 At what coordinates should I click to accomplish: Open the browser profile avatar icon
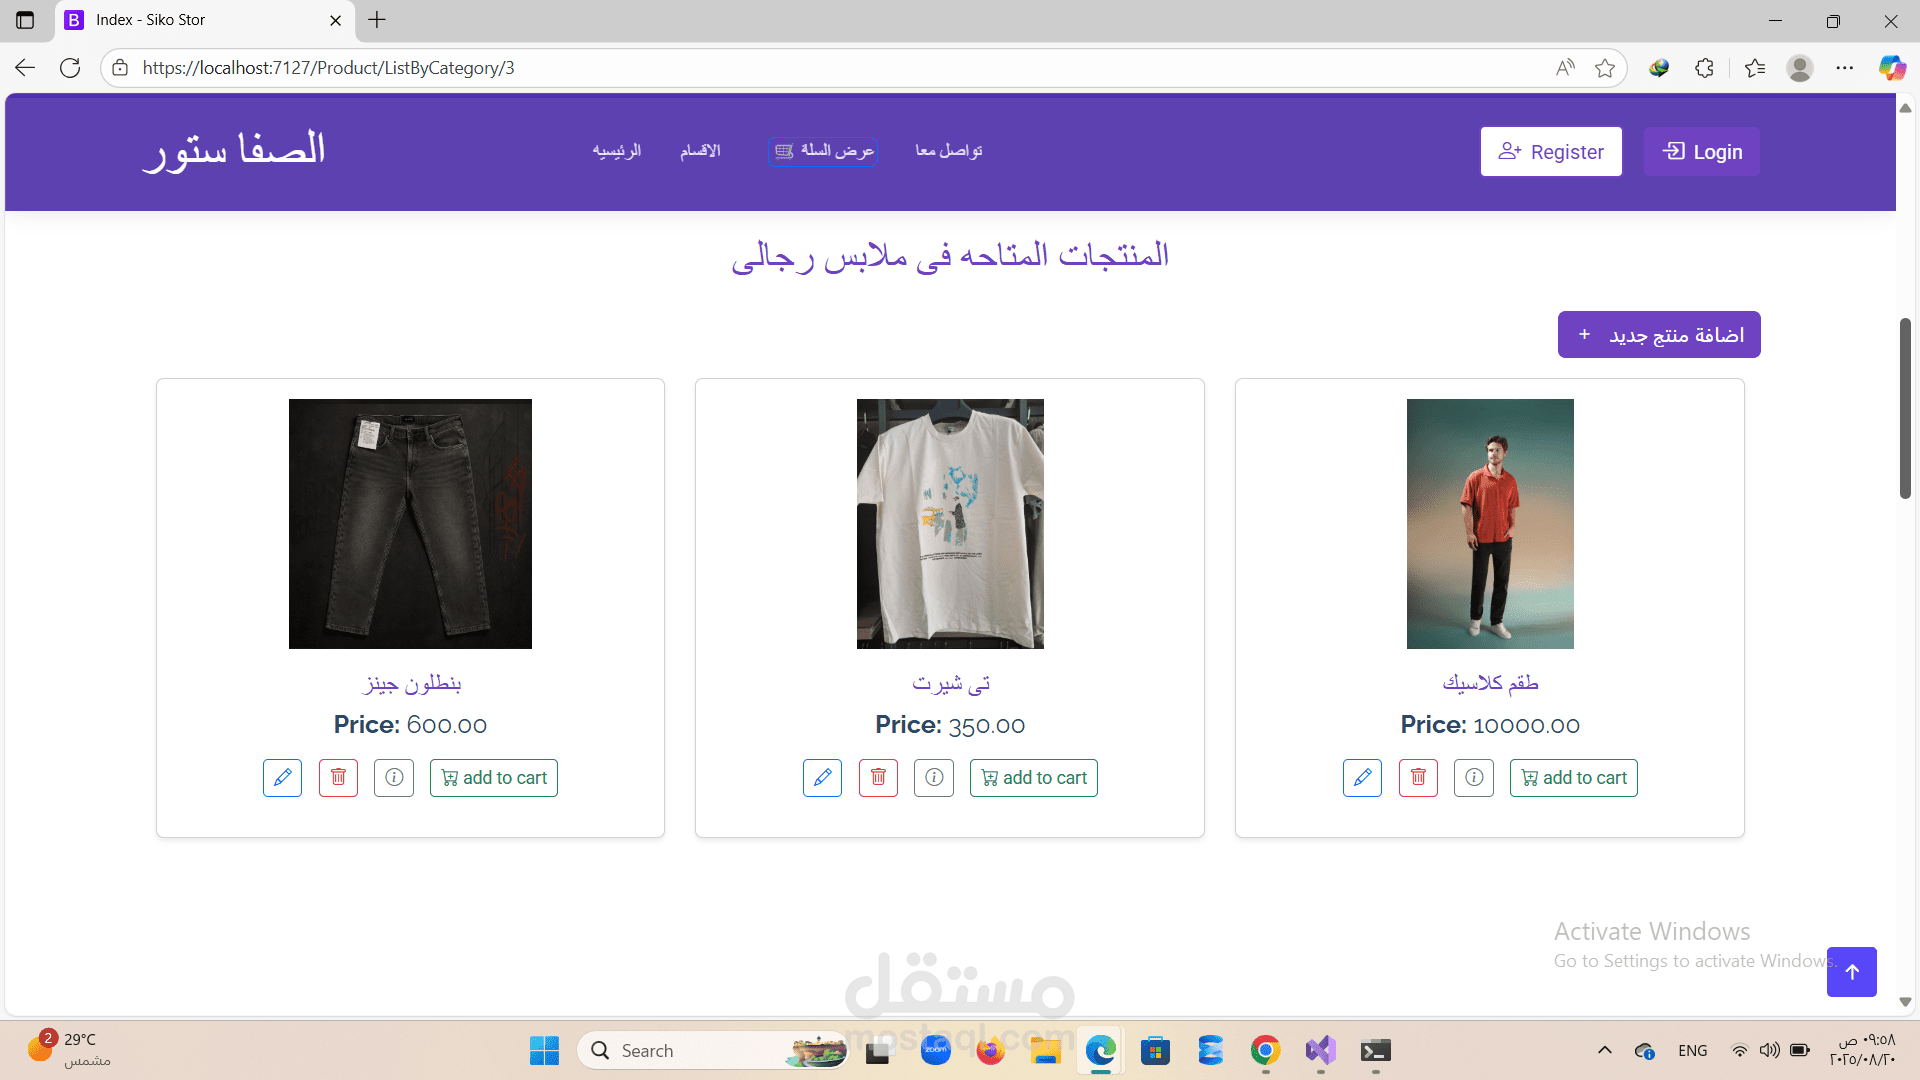(x=1800, y=68)
